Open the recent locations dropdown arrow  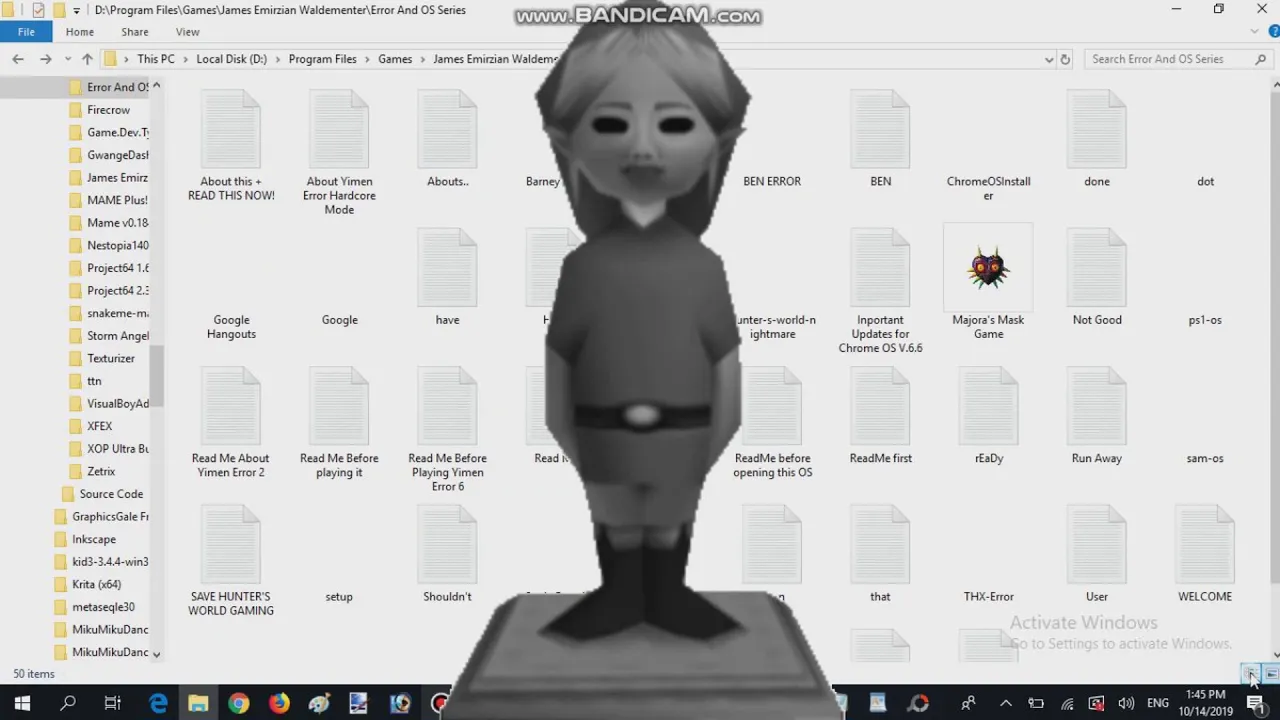click(66, 59)
